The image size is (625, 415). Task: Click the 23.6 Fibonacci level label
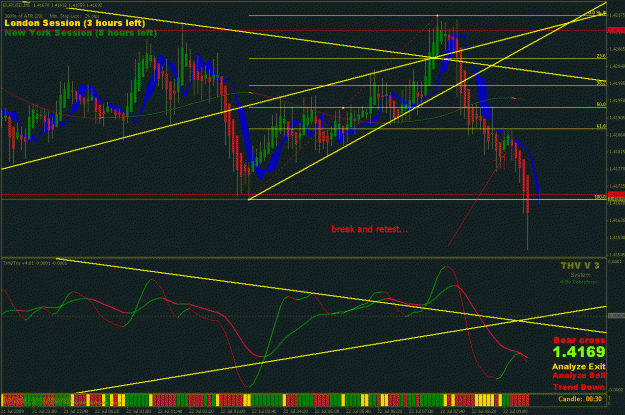tap(601, 56)
